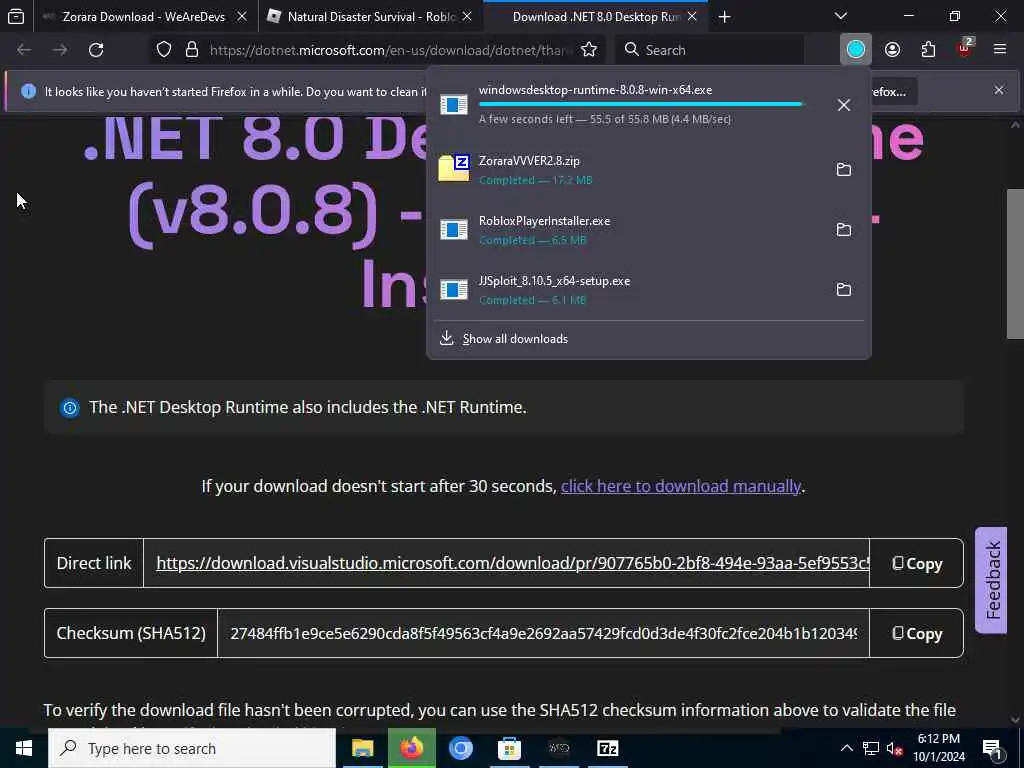Click Show all downloads
1024x768 pixels.
tap(515, 339)
